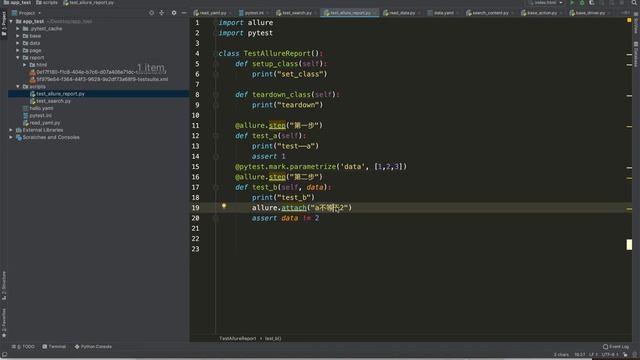The image size is (640, 360).
Task: Select hello.yaml in project tree
Action: pos(41,108)
